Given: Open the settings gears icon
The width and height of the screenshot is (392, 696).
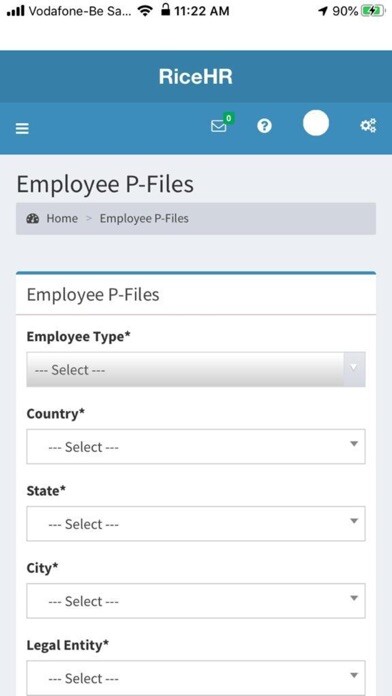Looking at the screenshot, I should point(368,126).
